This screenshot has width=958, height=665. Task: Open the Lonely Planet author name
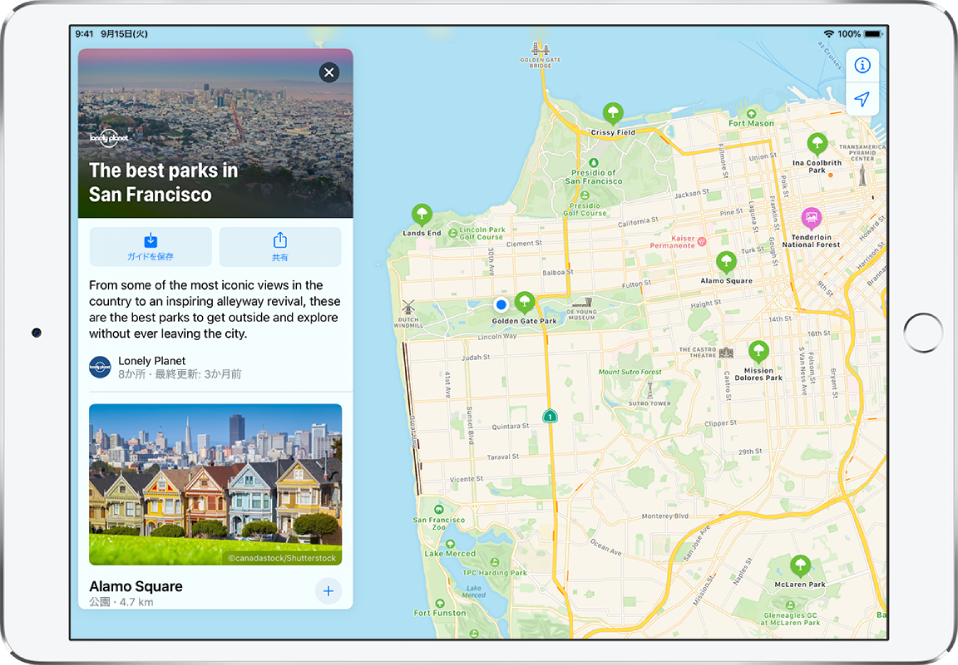(x=152, y=361)
